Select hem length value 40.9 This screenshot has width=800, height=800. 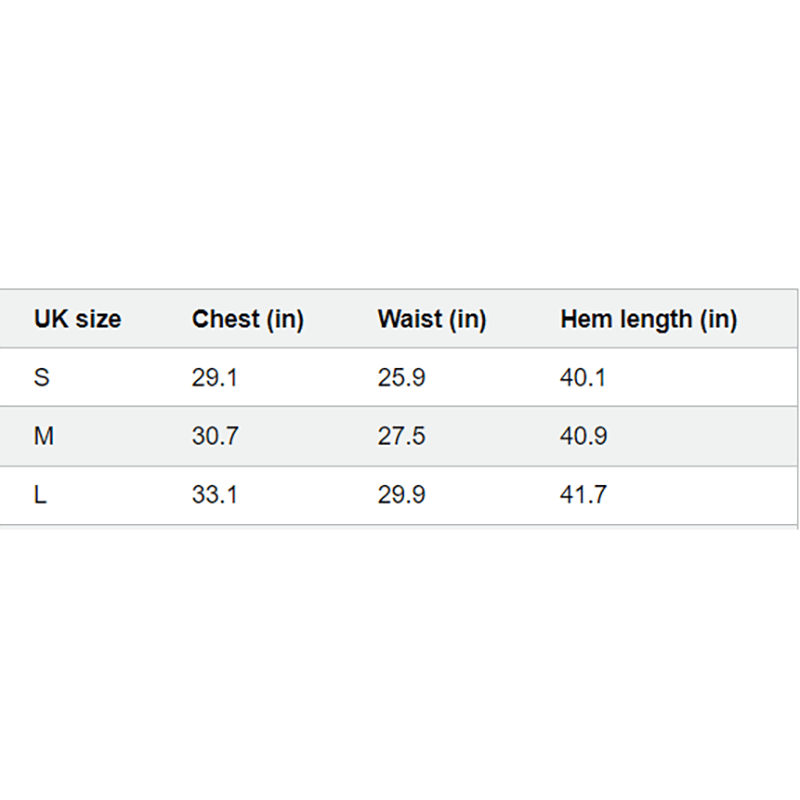(583, 437)
